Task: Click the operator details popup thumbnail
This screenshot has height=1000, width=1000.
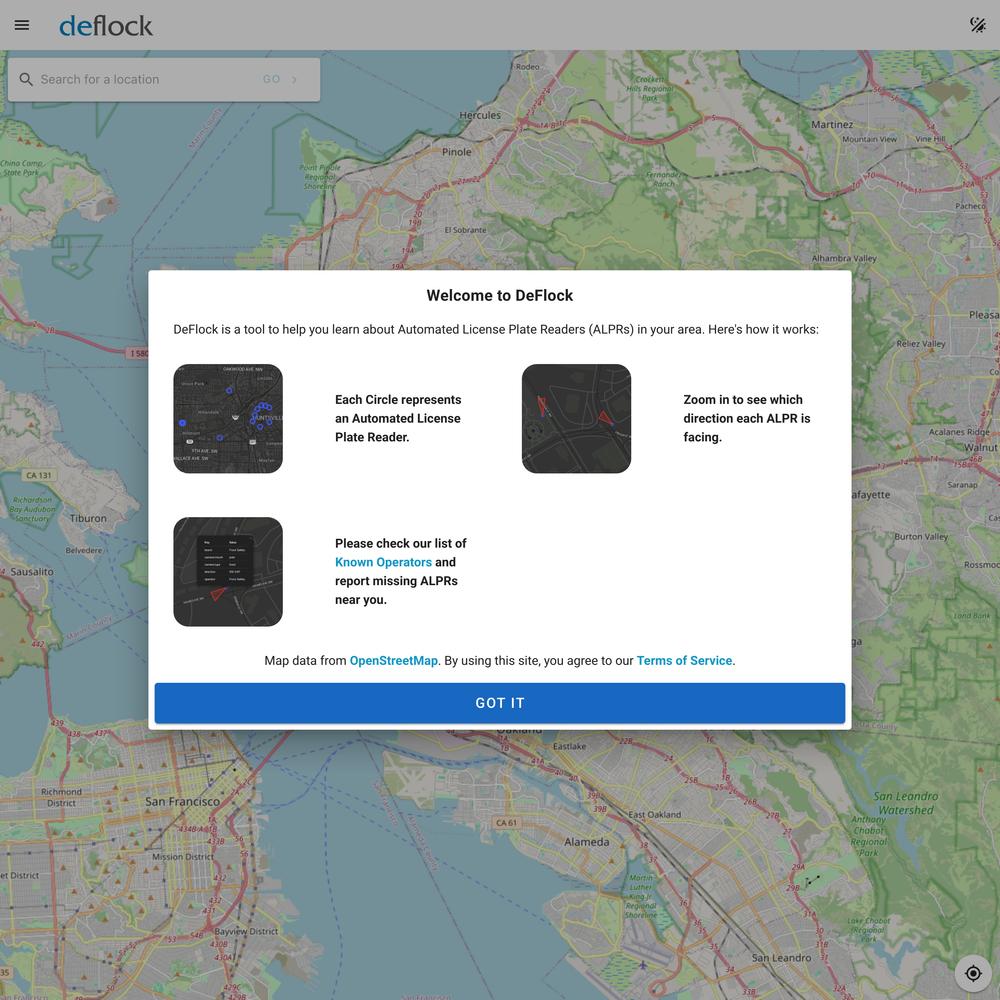Action: [228, 571]
